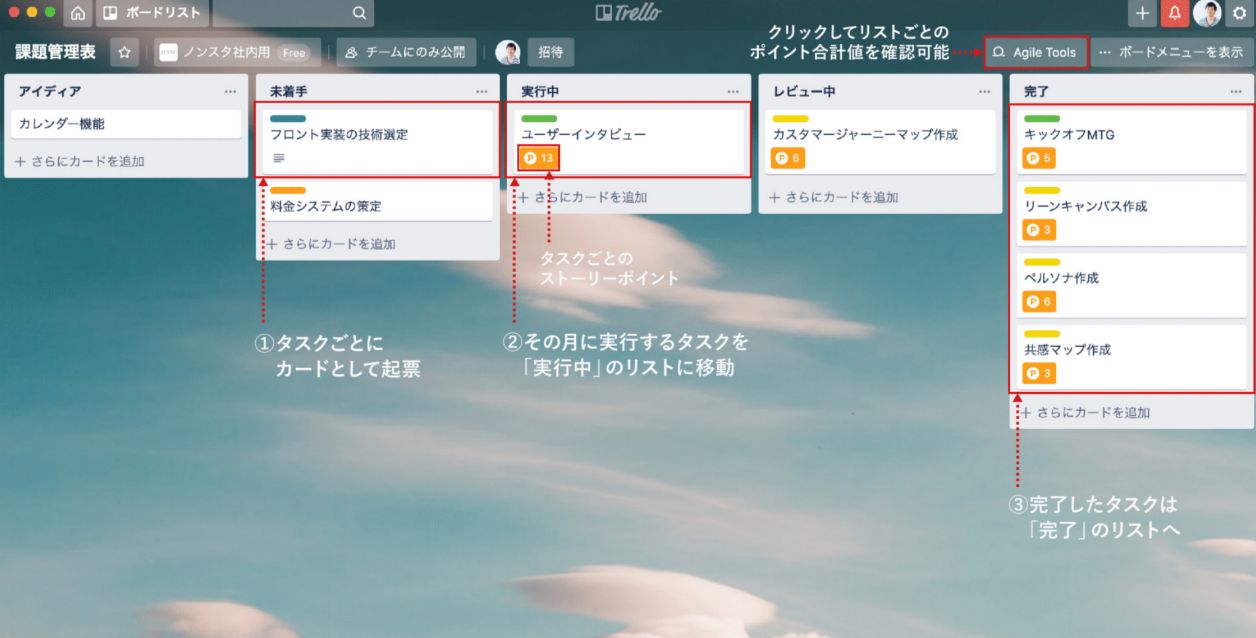Add another card to the 実行中 list
The width and height of the screenshot is (1256, 638).
tap(582, 197)
